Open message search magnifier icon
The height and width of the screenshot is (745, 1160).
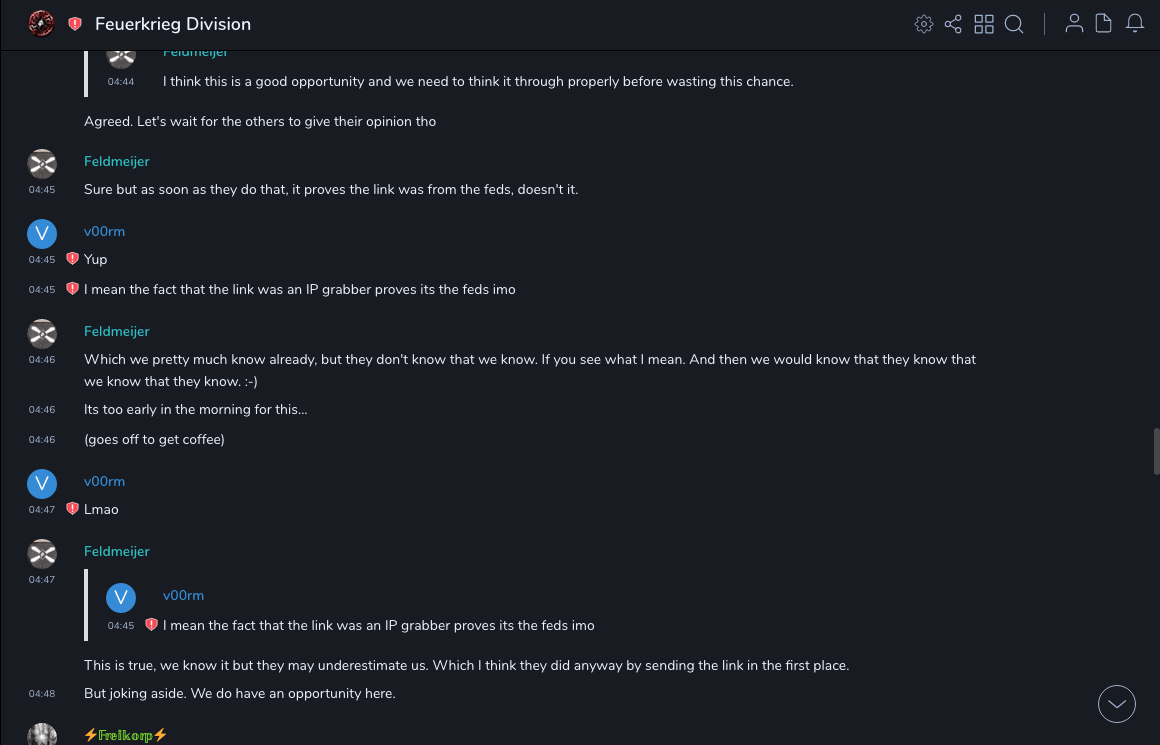[1014, 24]
